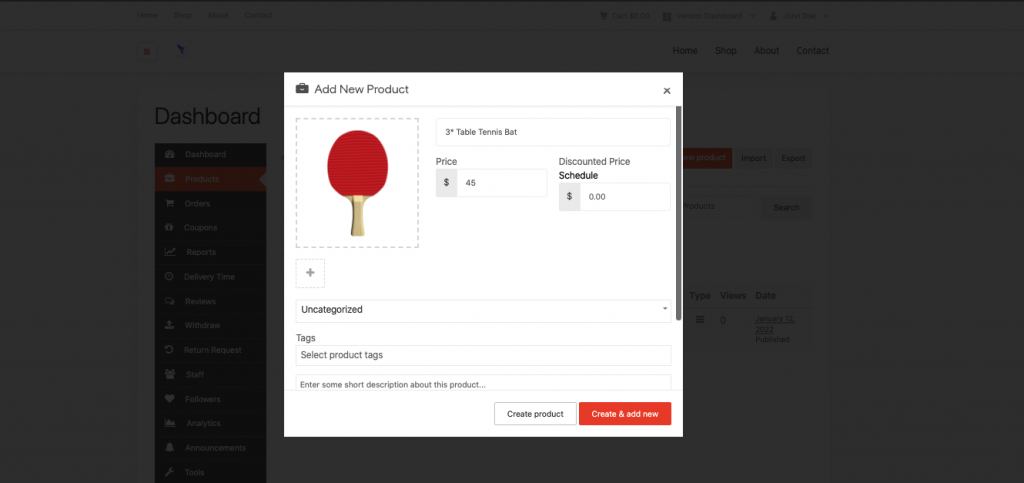Open the Orders cart icon in sidebar

tap(170, 203)
